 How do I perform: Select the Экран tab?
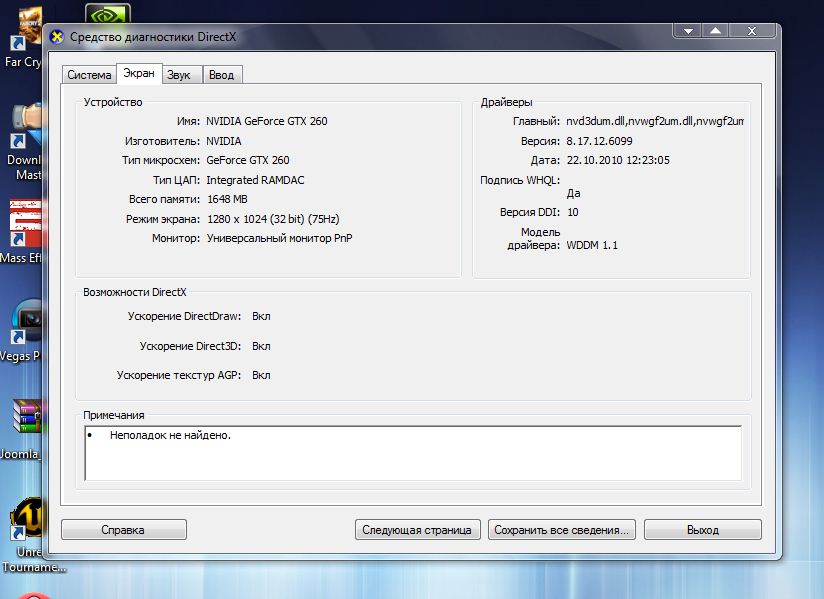pos(138,74)
